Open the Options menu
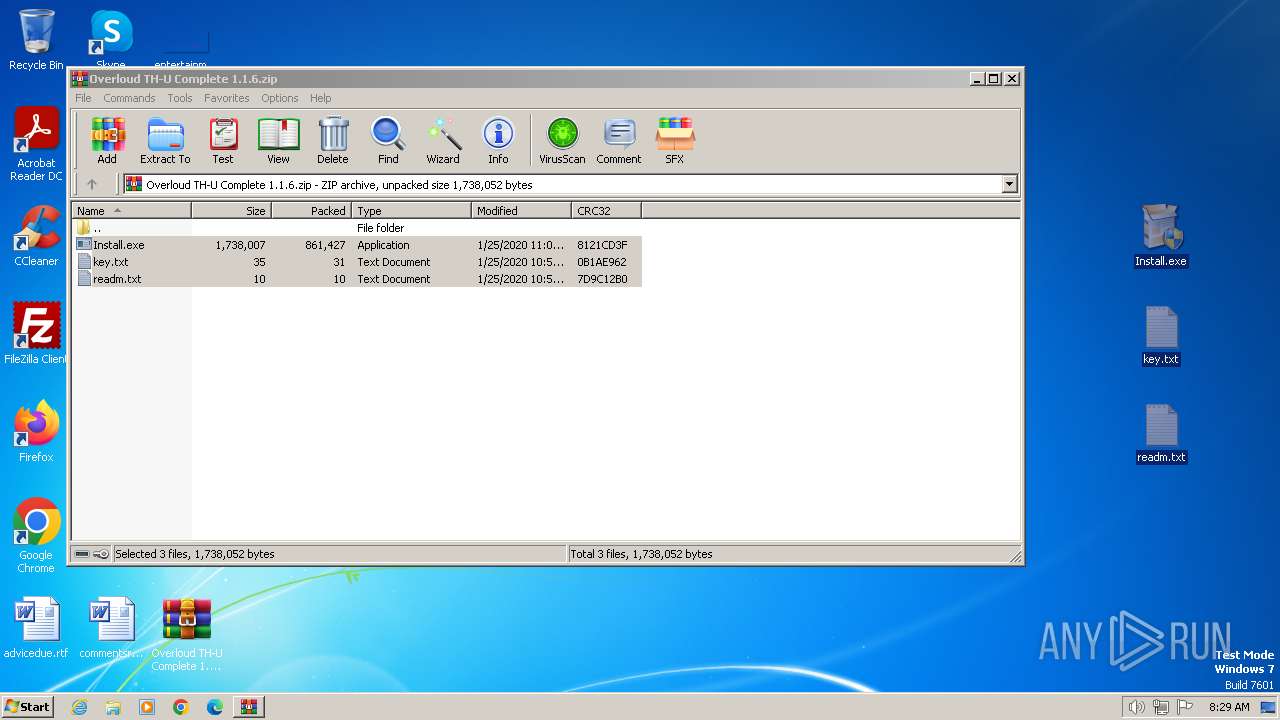 [x=280, y=98]
